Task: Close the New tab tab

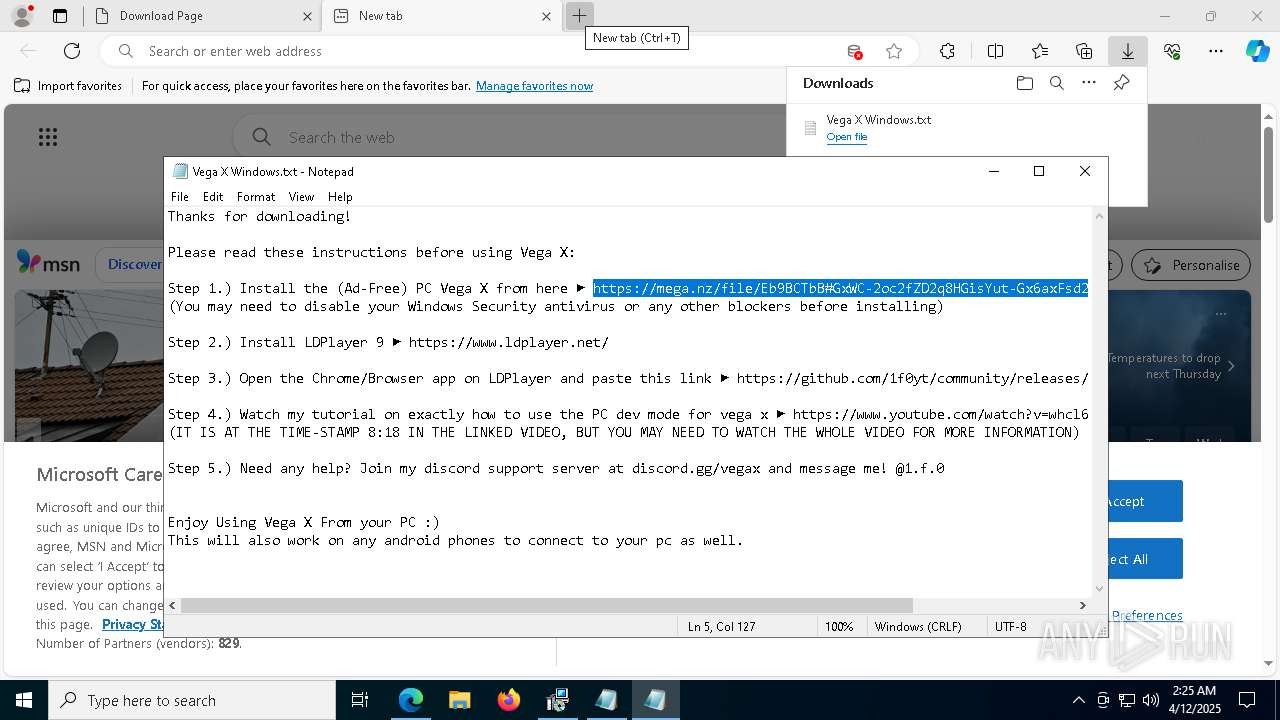Action: tap(546, 16)
